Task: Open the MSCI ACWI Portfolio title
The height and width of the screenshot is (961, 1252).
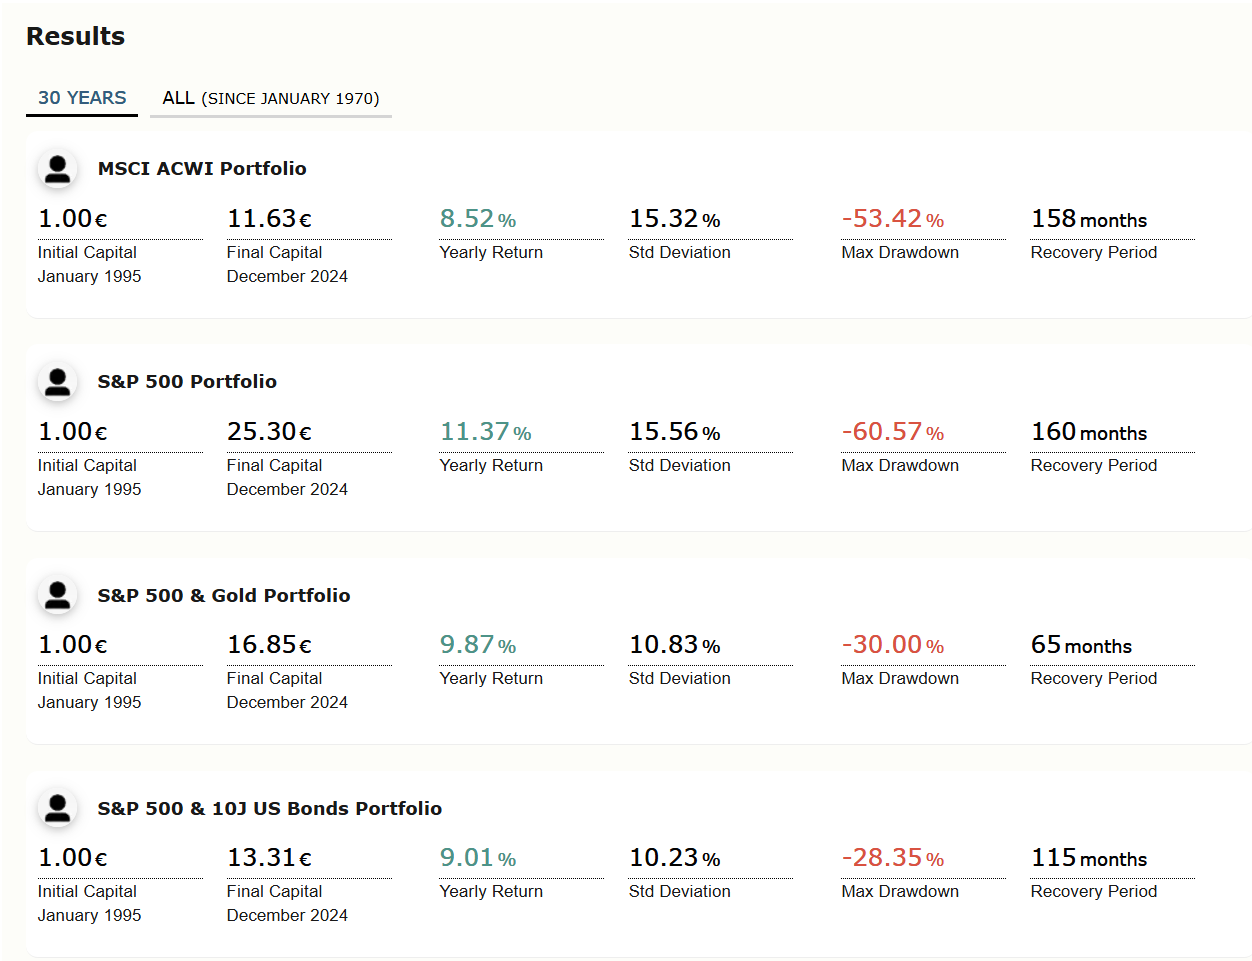Action: point(202,169)
